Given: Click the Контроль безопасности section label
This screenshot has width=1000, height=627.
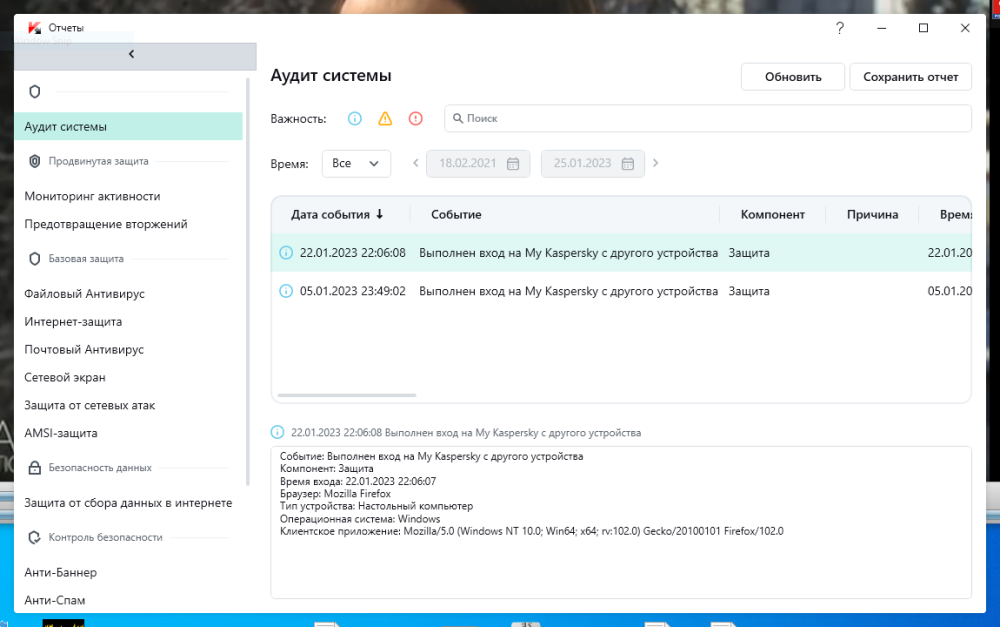Looking at the screenshot, I should point(105,538).
